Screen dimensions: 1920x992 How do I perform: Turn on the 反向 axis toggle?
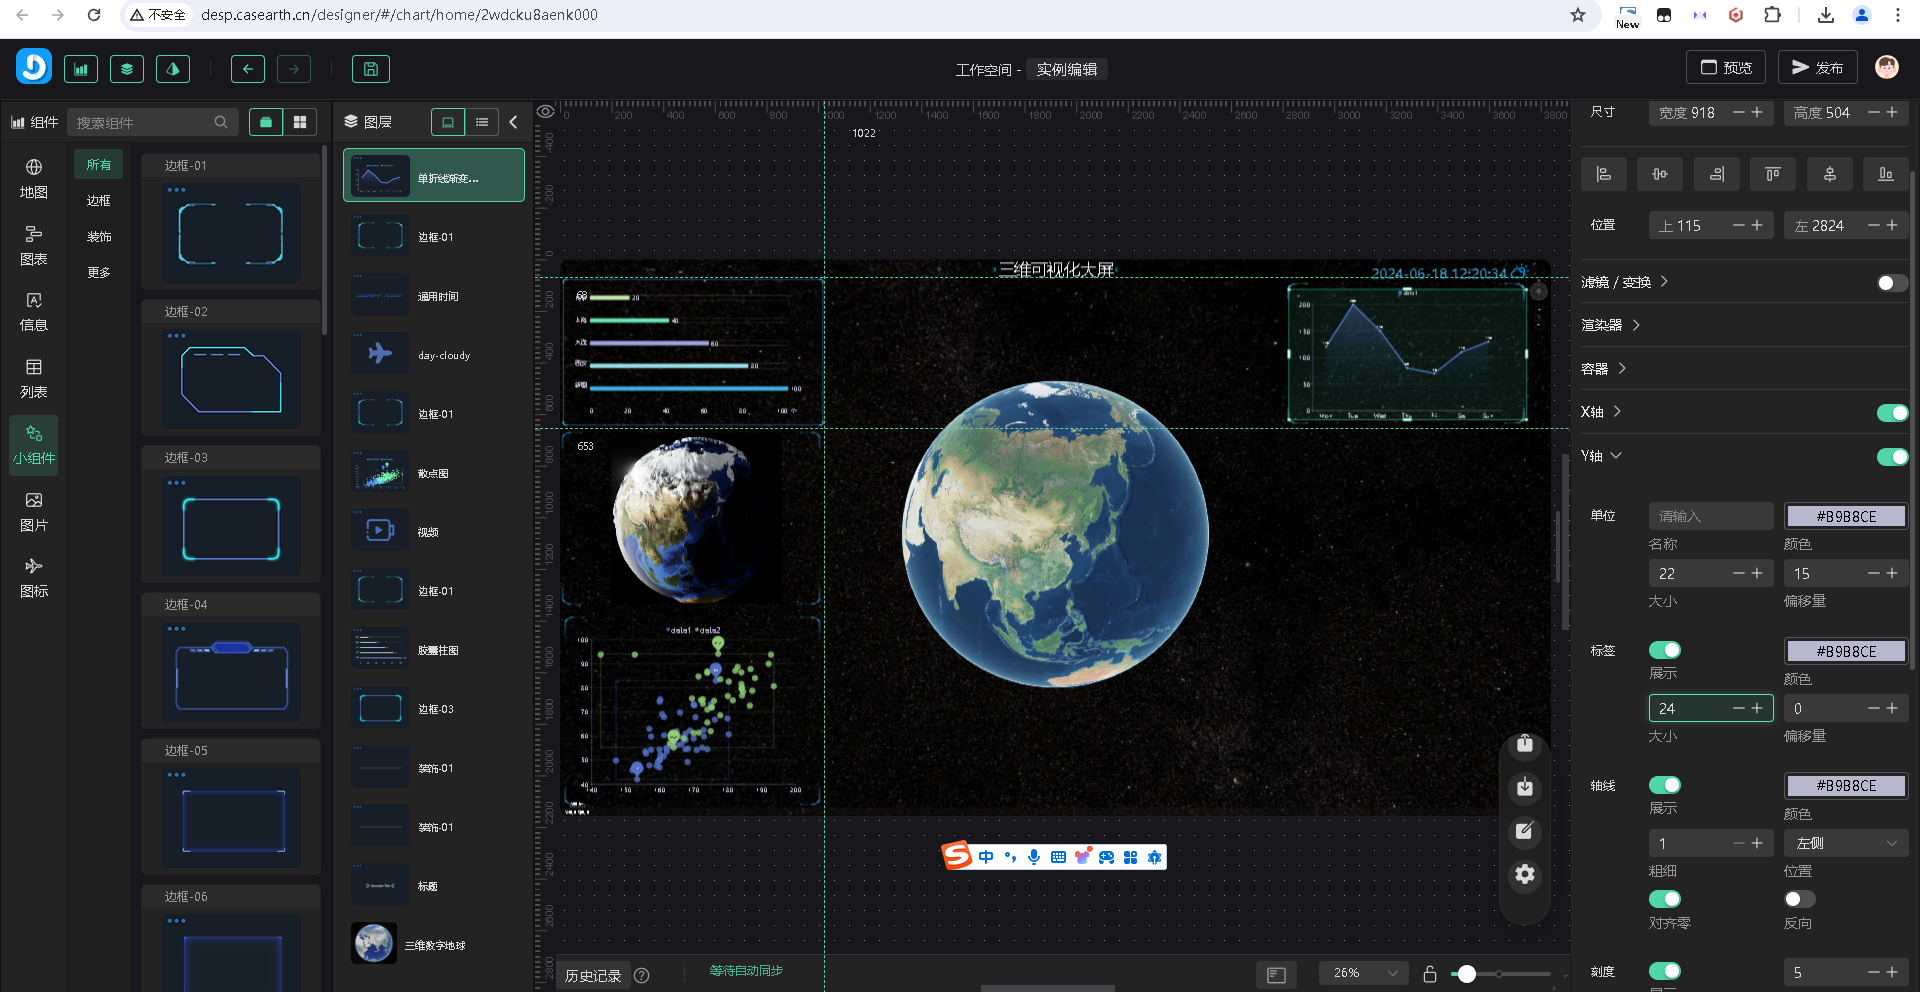[1798, 899]
